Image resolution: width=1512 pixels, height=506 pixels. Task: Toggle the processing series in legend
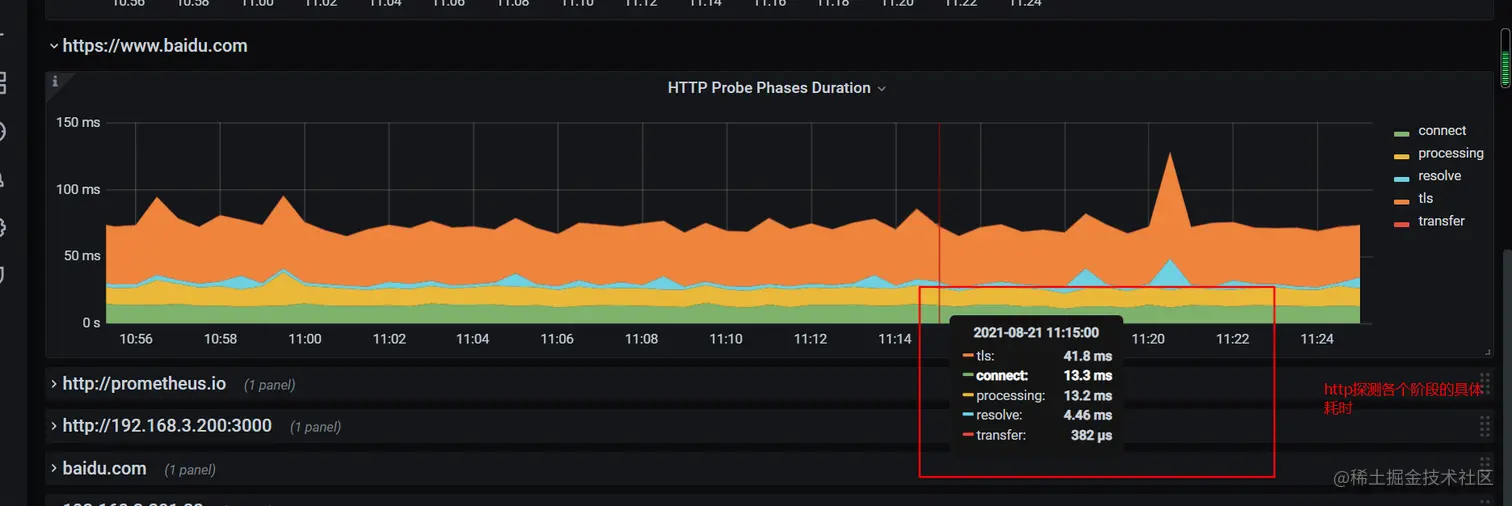pos(1451,153)
